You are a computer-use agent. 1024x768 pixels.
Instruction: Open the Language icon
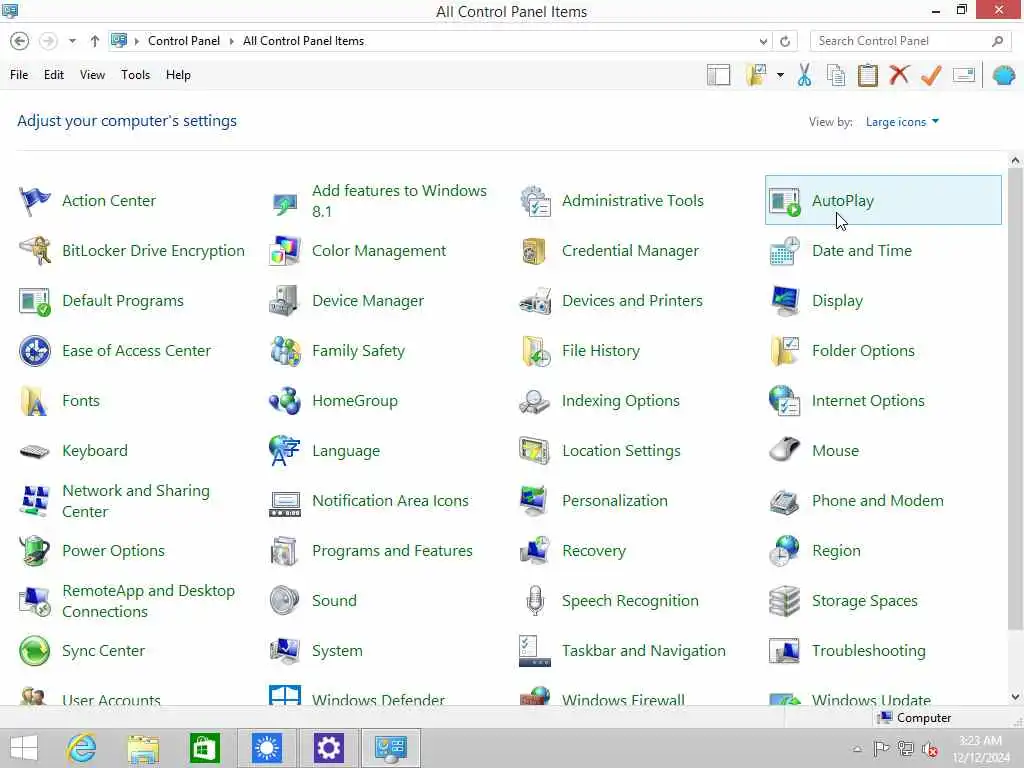[x=285, y=451]
